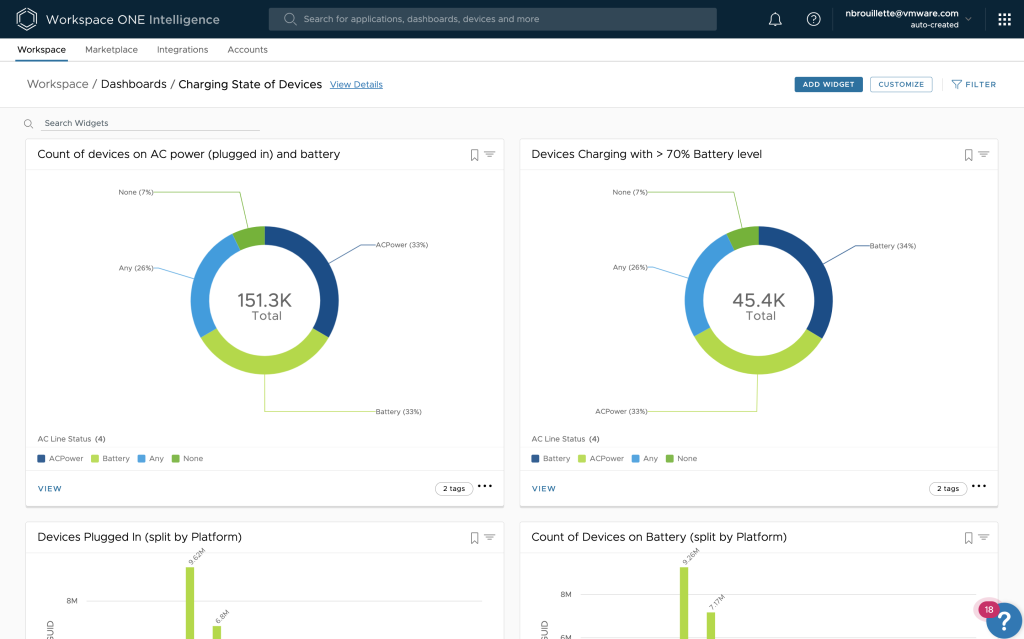1024x639 pixels.
Task: Open more options on AC power widget
Action: tap(485, 487)
